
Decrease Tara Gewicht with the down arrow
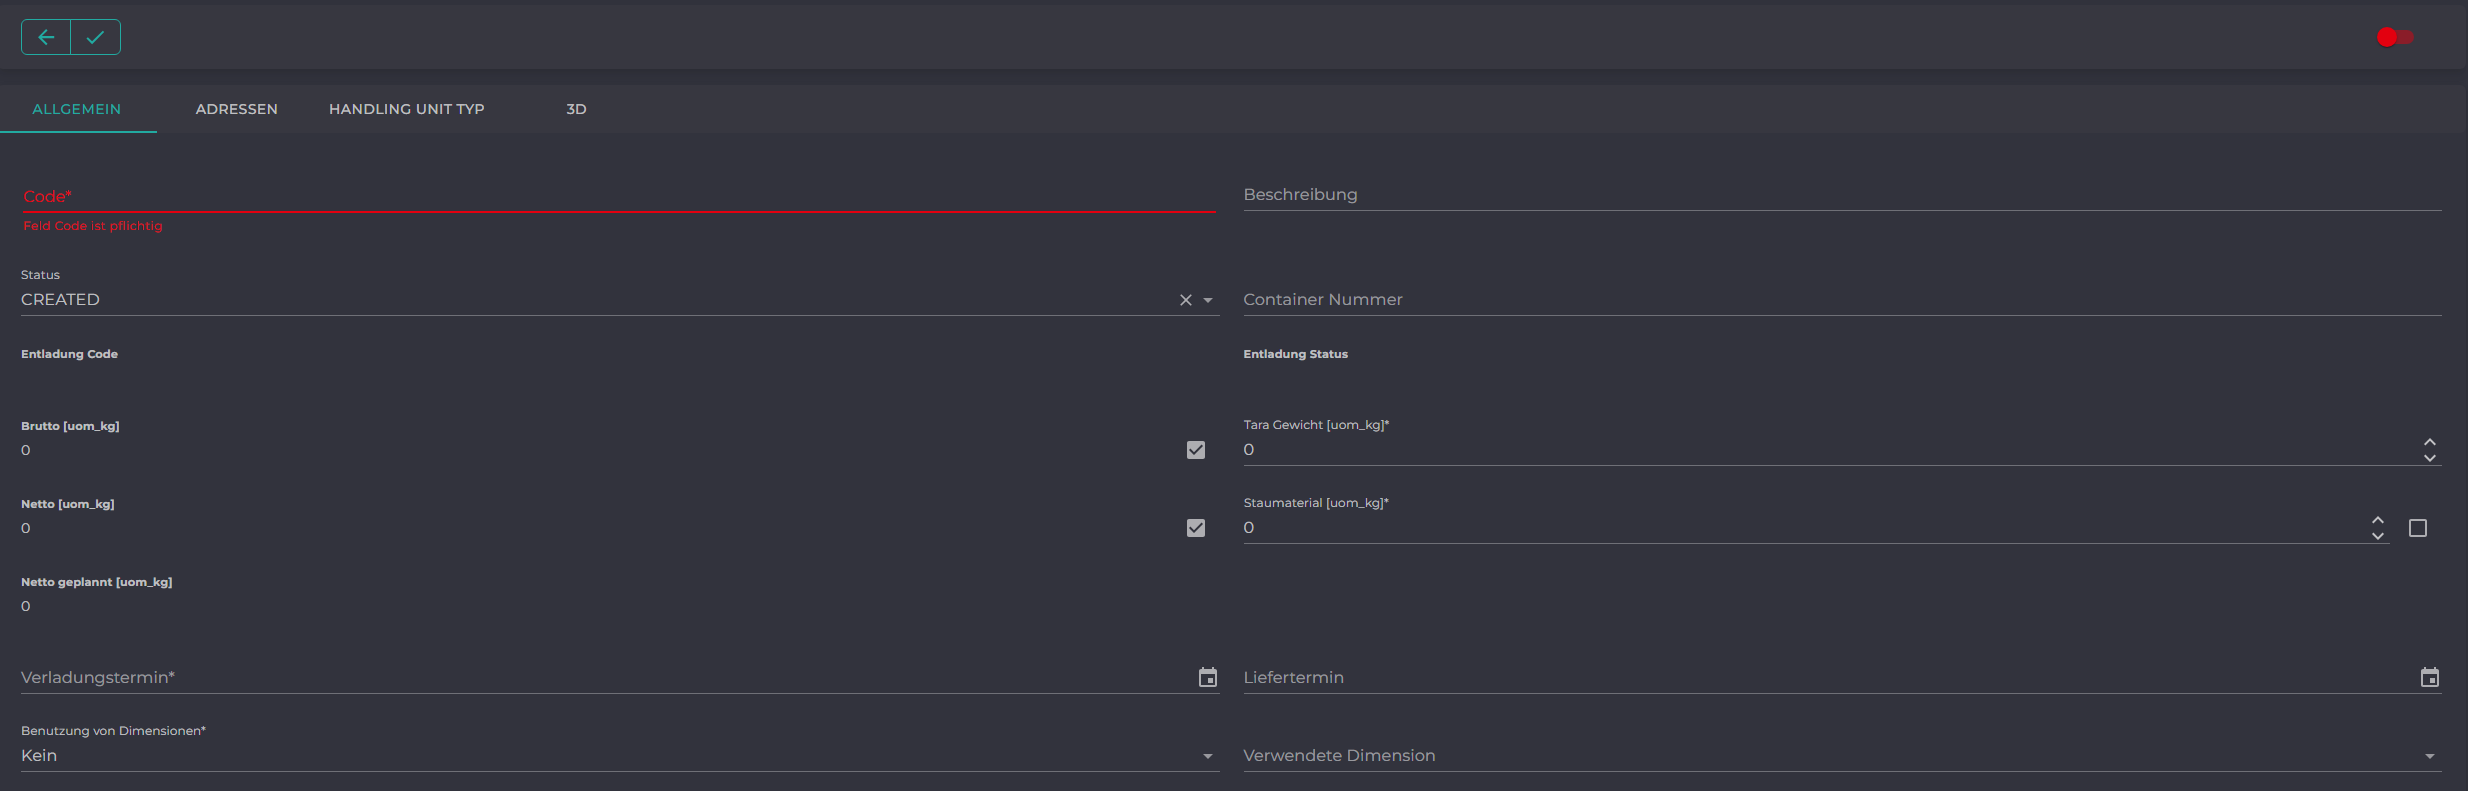point(2430,458)
